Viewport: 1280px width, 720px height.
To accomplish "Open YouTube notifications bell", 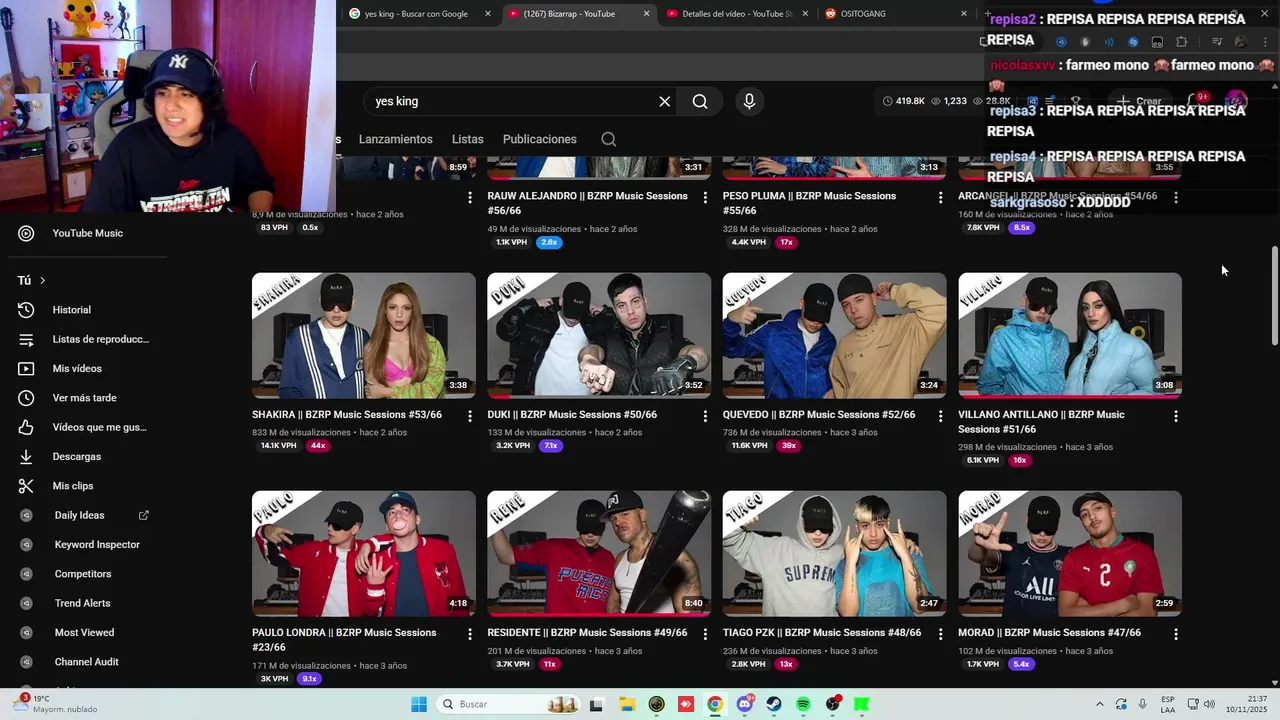I will [x=1196, y=101].
